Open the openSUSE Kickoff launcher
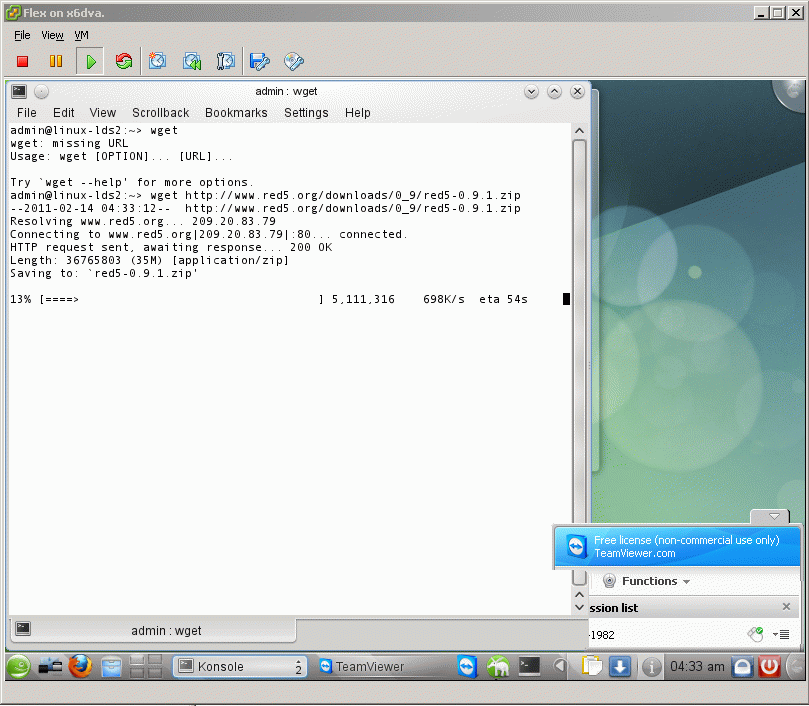Viewport: 809px width, 706px height. [x=19, y=666]
